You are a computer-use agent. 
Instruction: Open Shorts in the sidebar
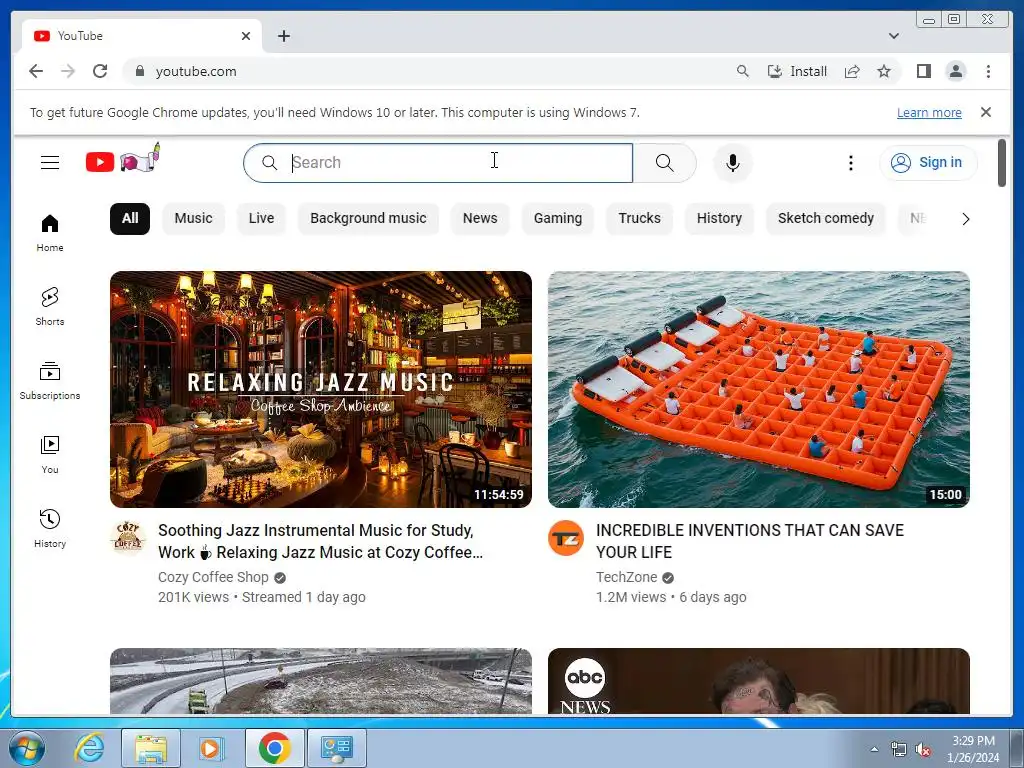click(50, 307)
